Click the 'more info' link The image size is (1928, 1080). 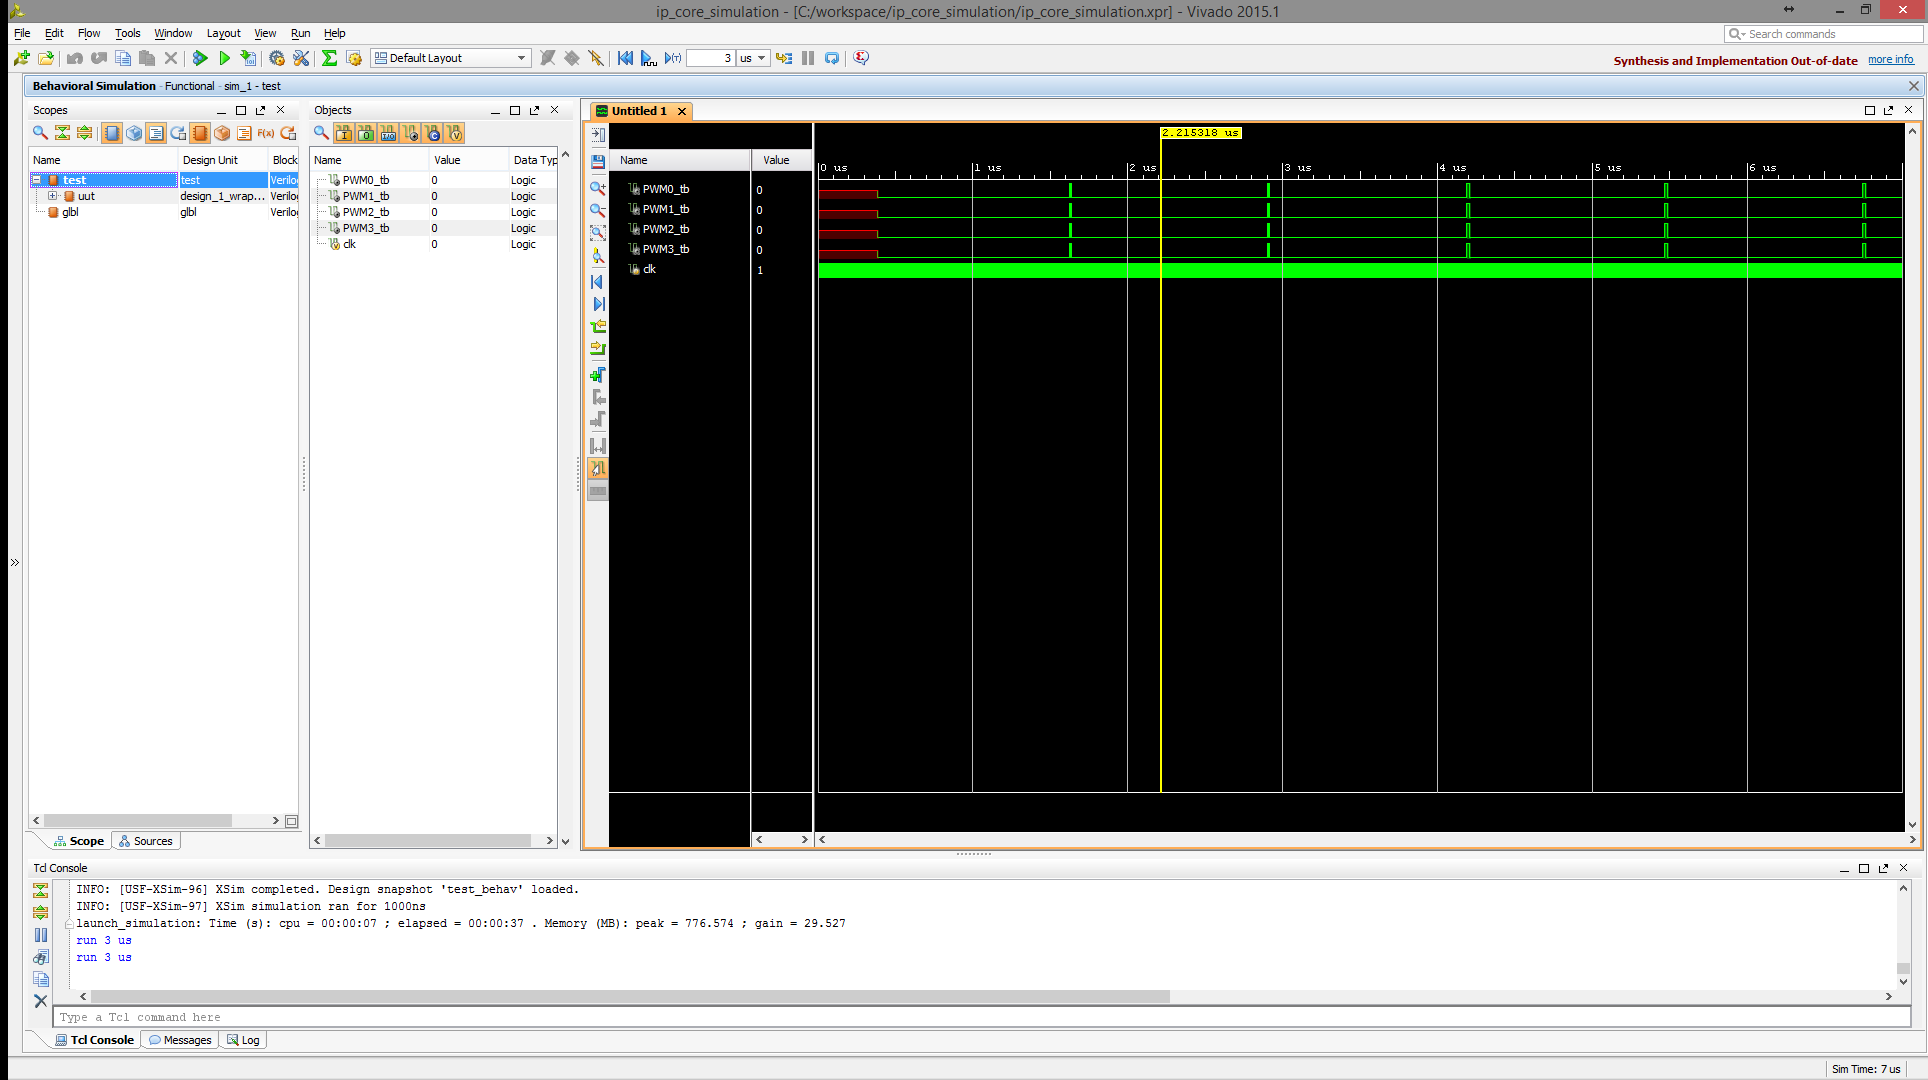pos(1890,60)
